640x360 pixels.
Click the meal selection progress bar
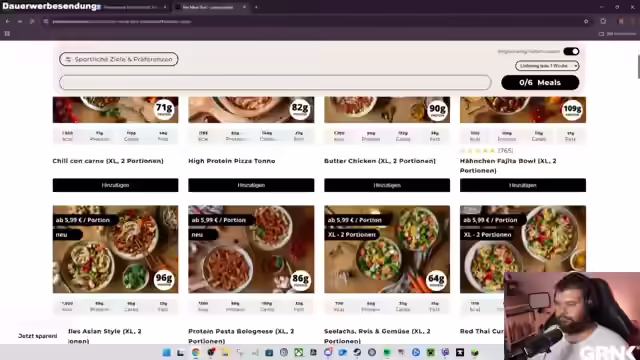275,82
